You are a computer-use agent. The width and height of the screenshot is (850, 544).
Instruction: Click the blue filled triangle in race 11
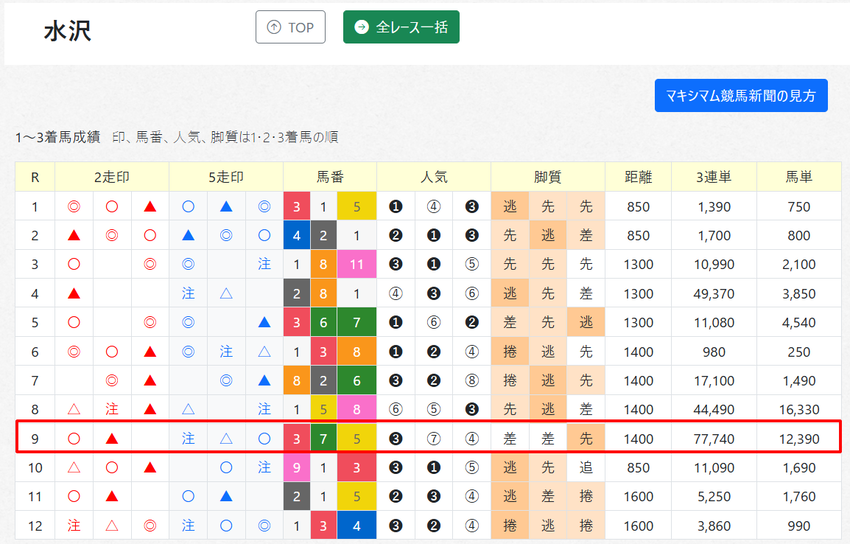point(226,496)
